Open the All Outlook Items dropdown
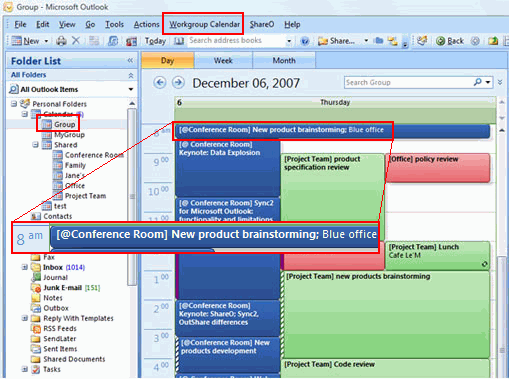Screen dimensions: 509x379 click(131, 89)
